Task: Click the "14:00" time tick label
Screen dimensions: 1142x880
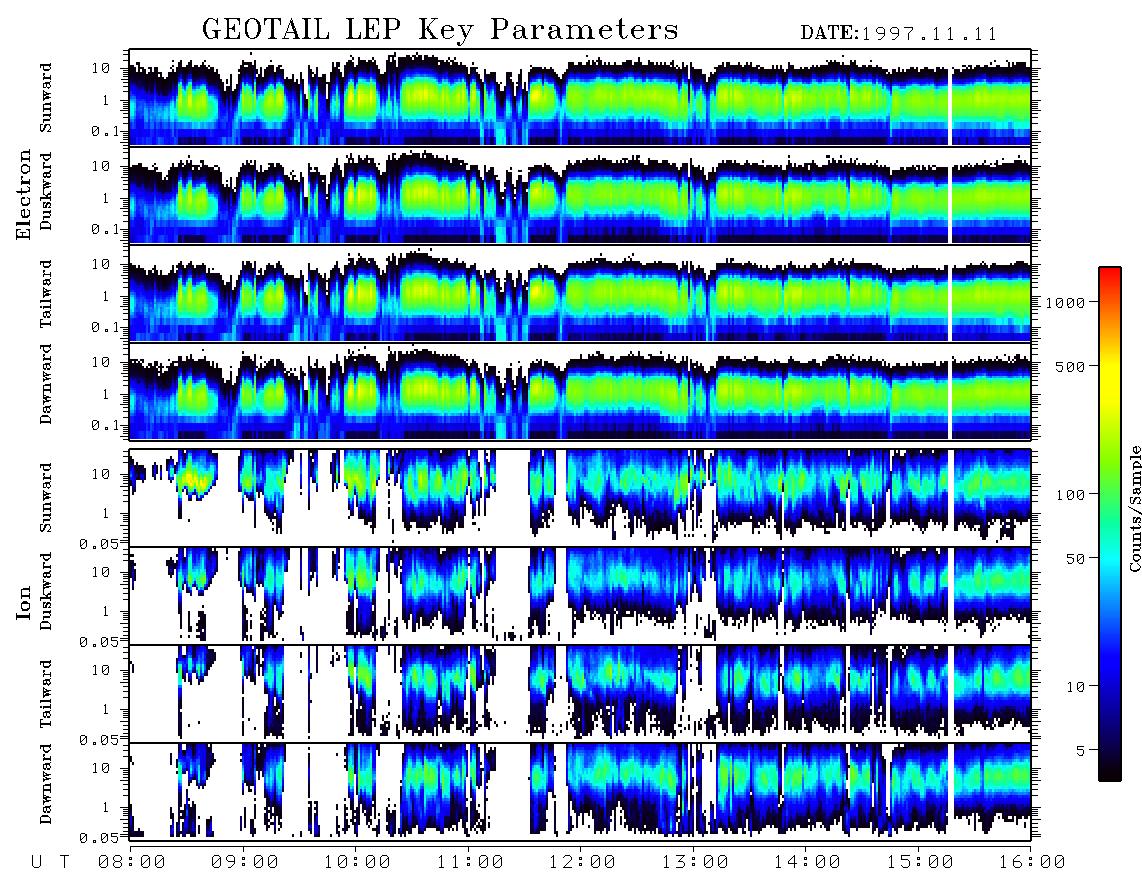Action: coord(808,863)
